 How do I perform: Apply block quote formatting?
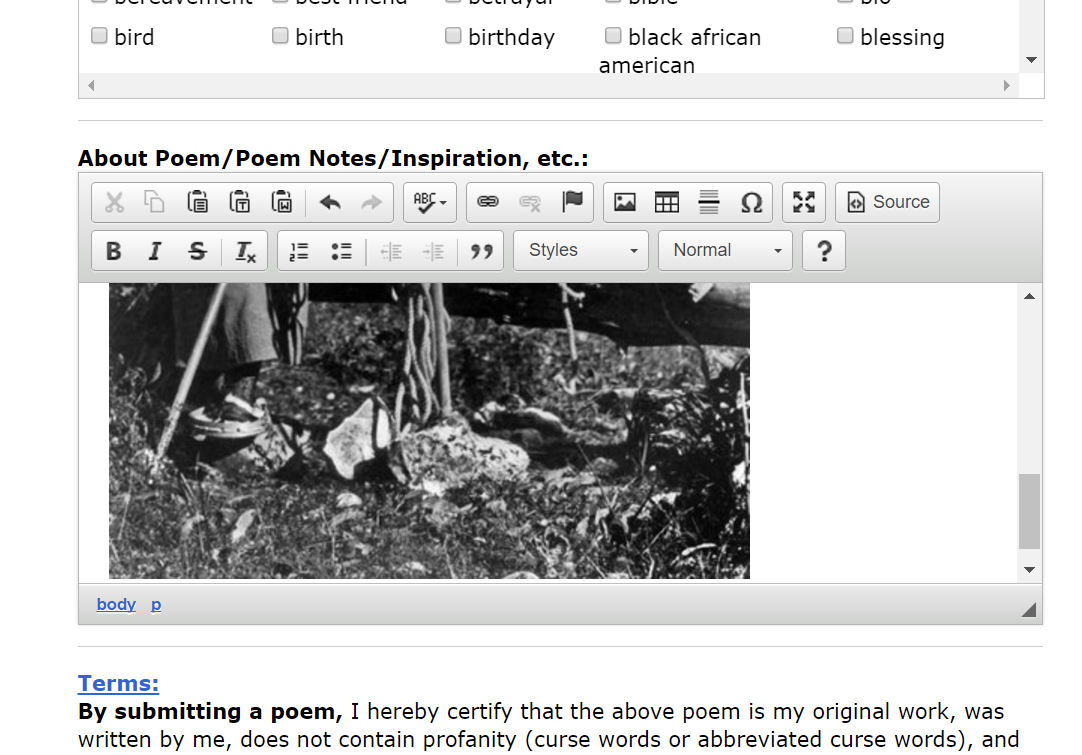(482, 251)
